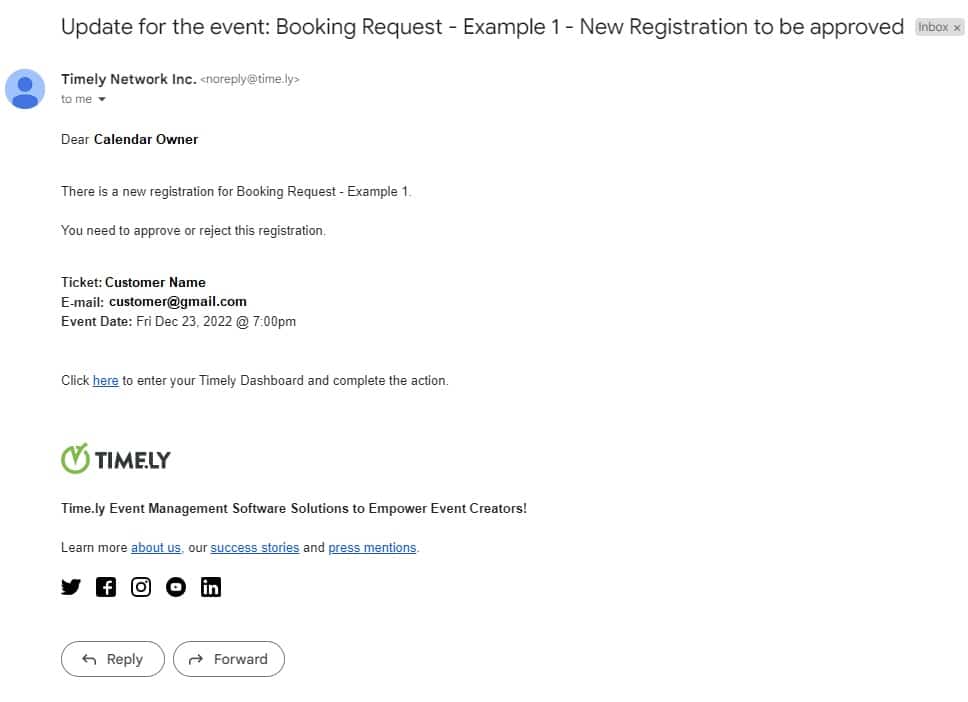The image size is (968, 702).
Task: Open the YouTube social icon
Action: pos(176,587)
